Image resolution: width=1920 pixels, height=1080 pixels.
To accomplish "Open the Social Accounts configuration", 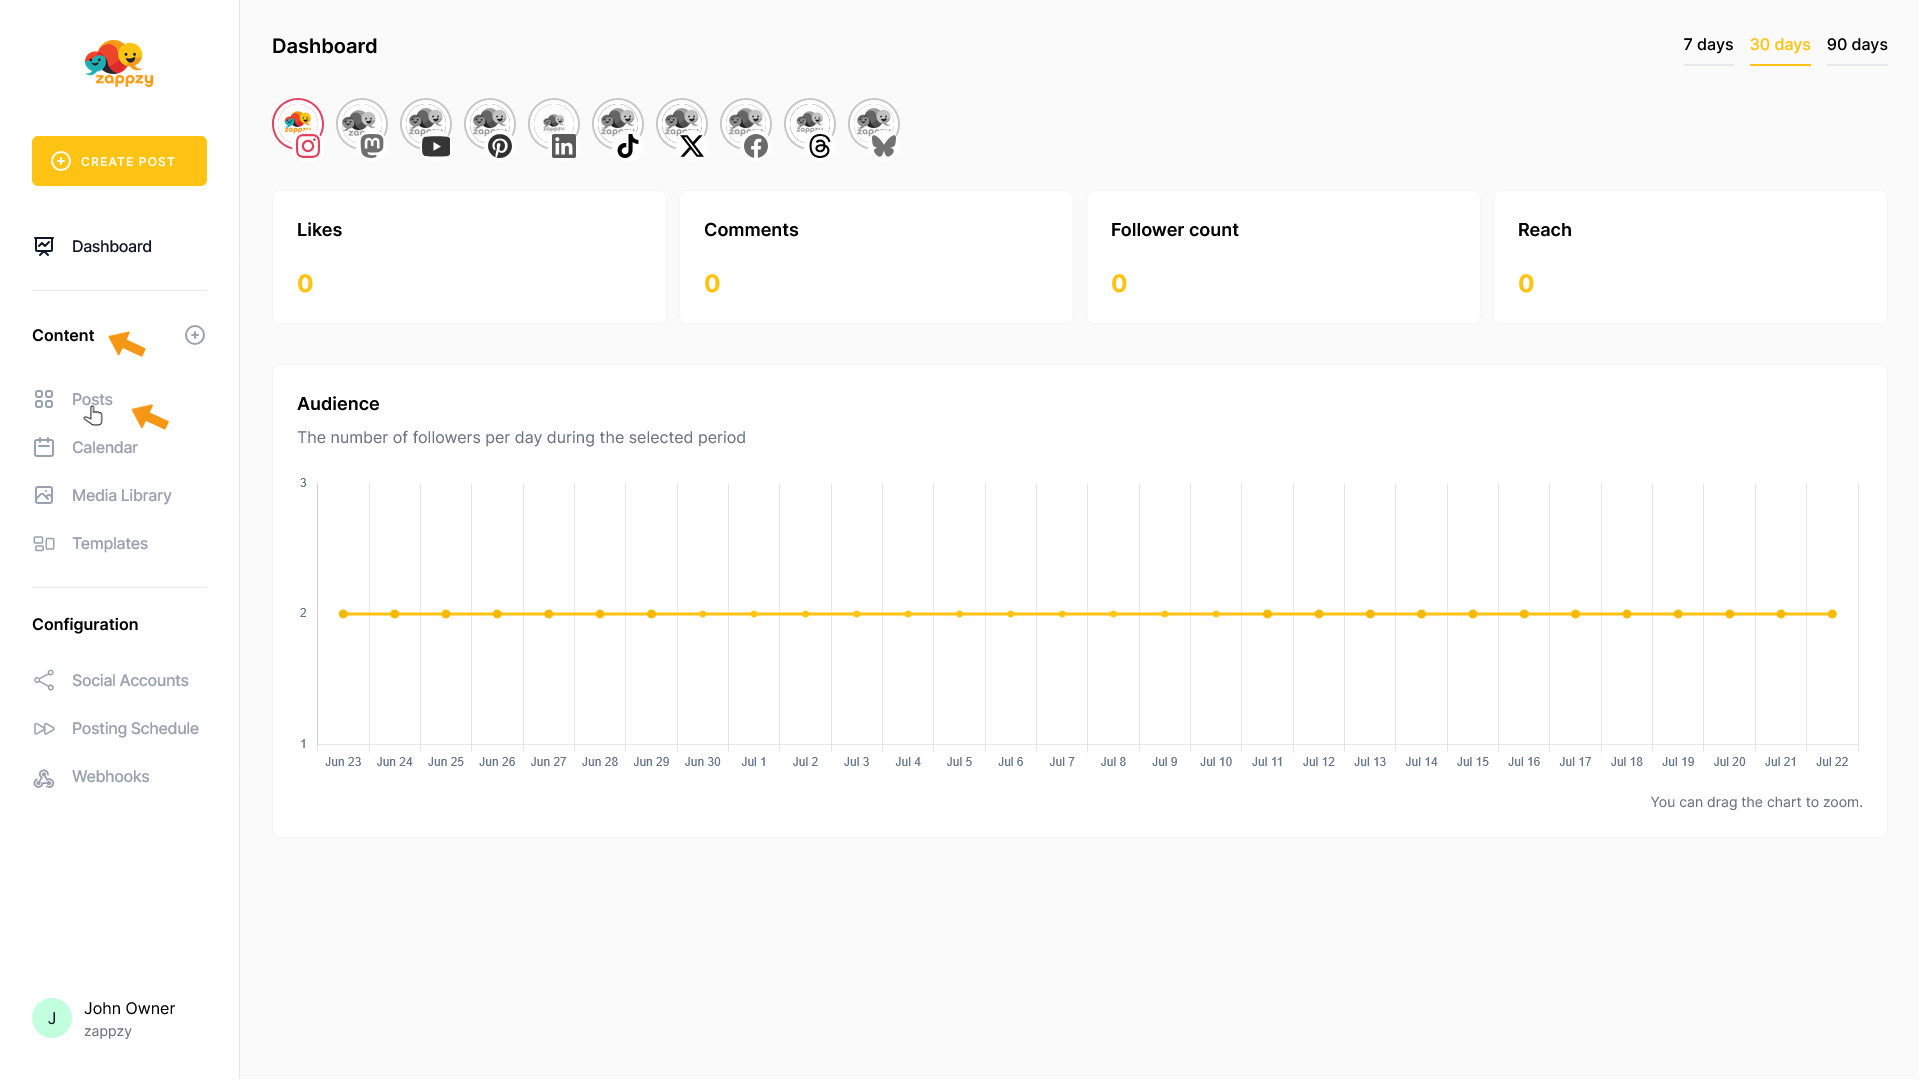I will click(130, 680).
